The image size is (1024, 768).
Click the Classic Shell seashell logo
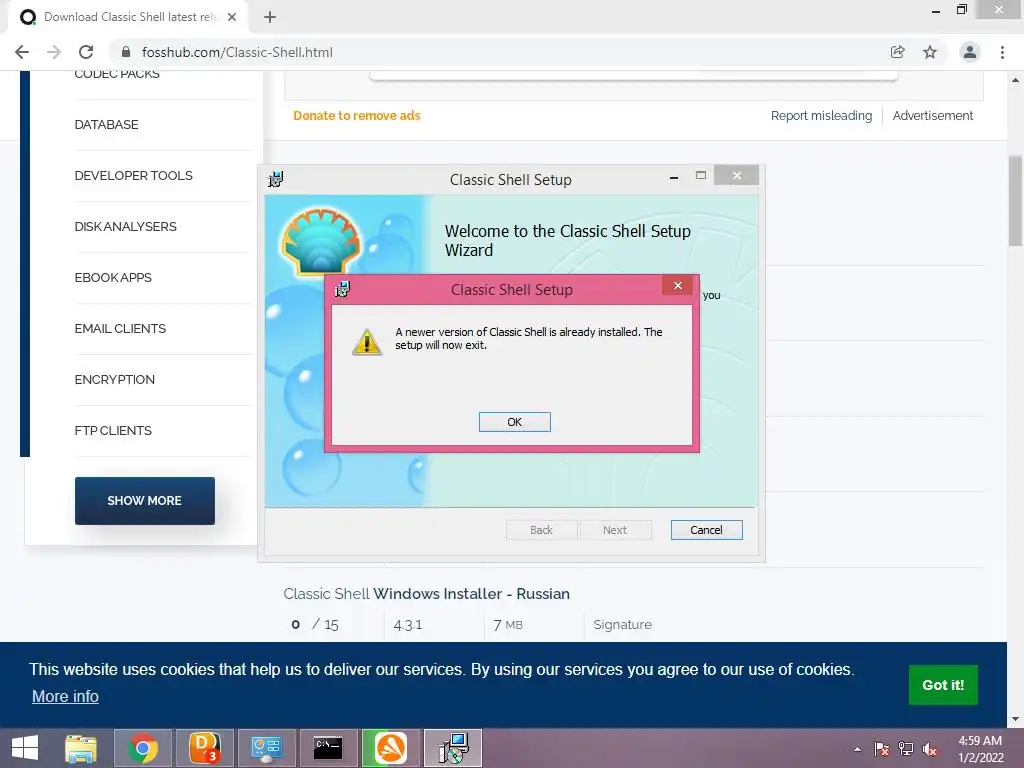pos(321,241)
